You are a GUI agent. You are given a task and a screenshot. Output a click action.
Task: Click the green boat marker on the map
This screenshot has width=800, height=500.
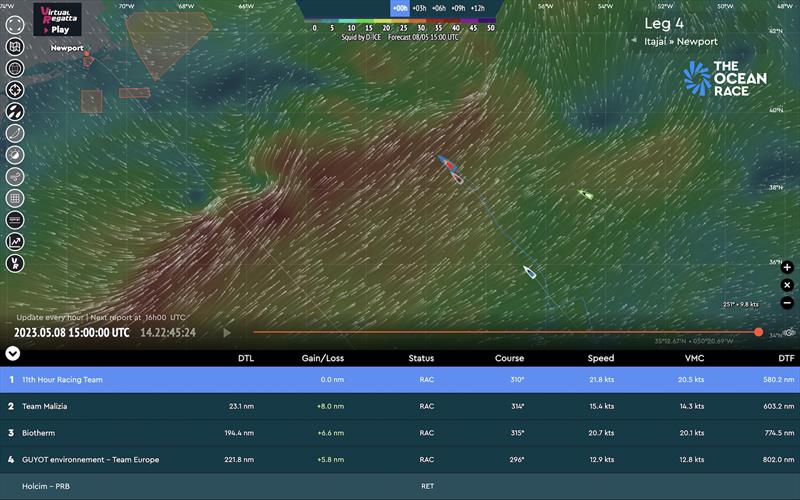tap(586, 194)
